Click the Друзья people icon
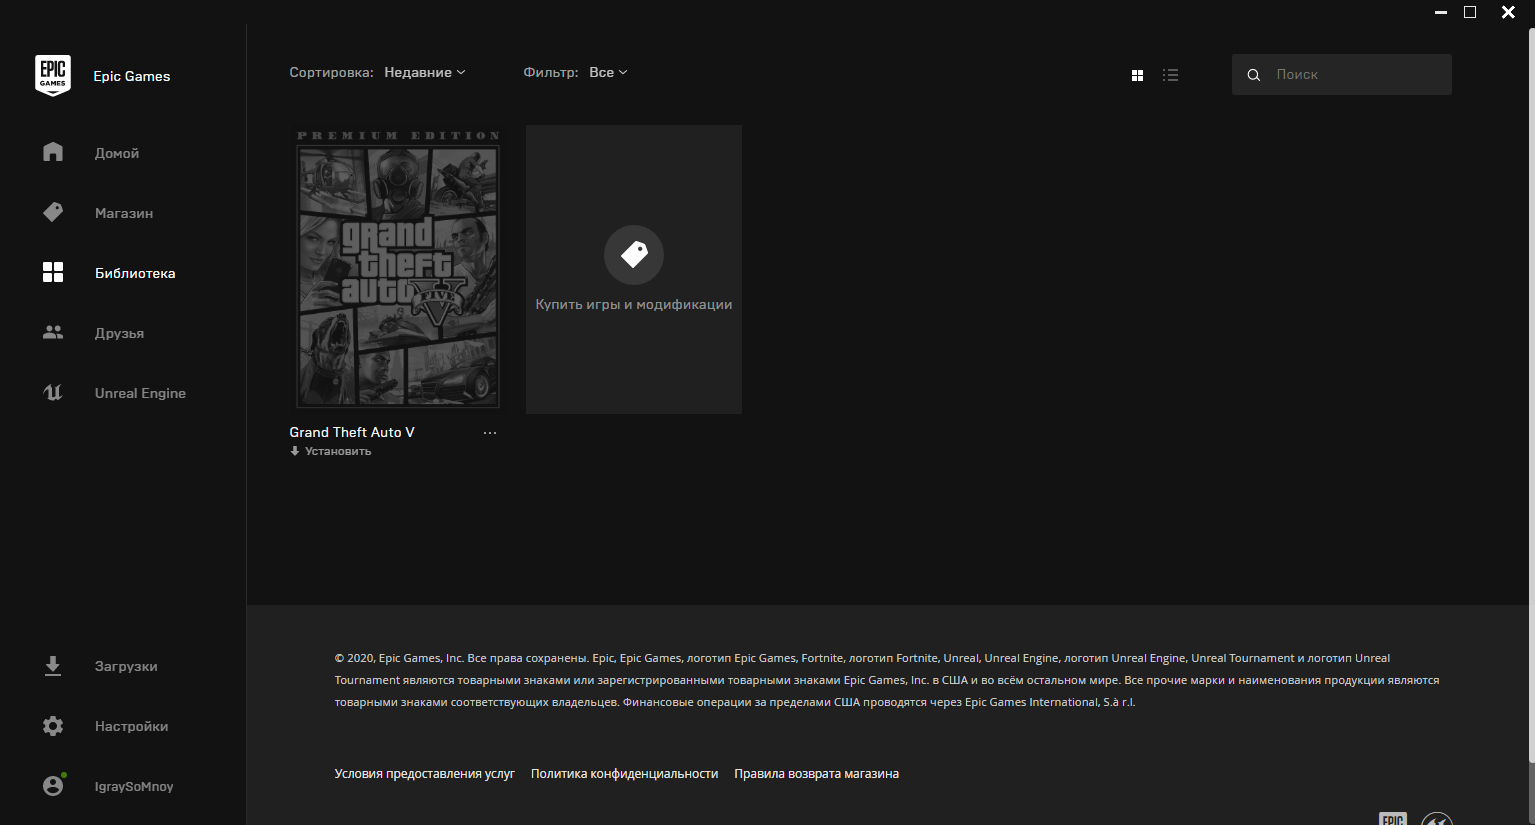The width and height of the screenshot is (1535, 825). coord(53,332)
